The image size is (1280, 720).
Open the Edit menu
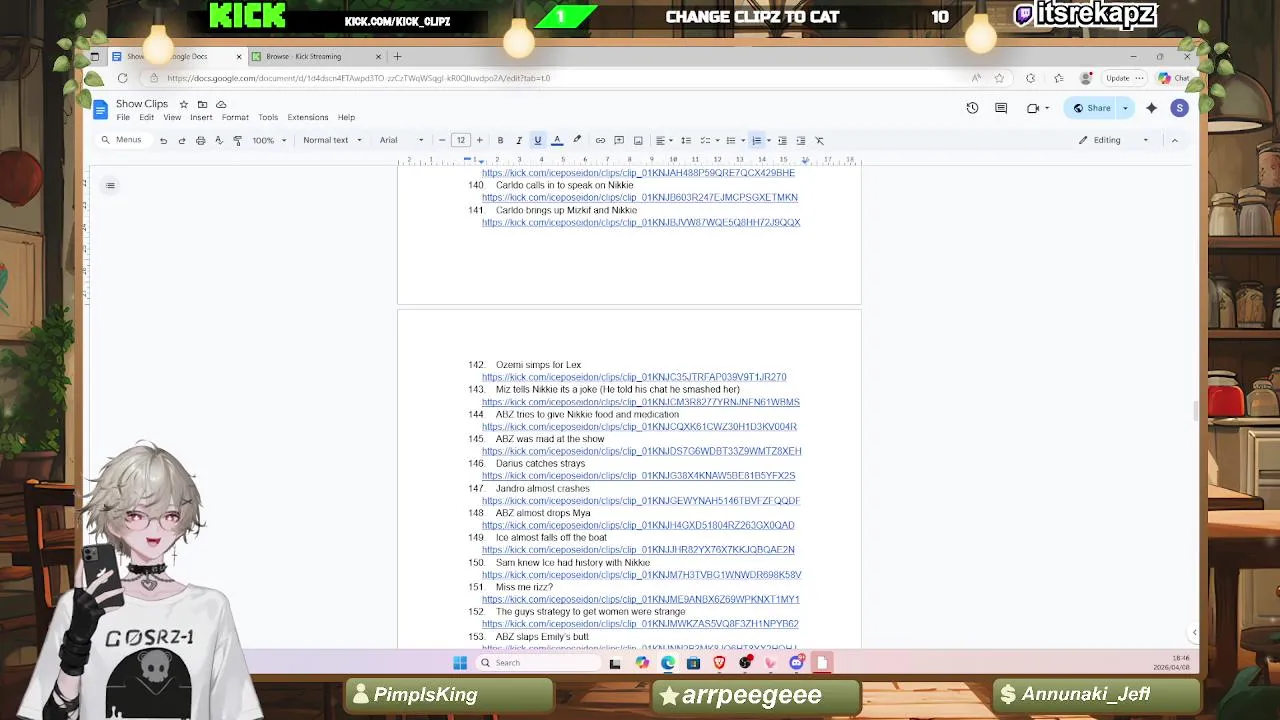(146, 118)
